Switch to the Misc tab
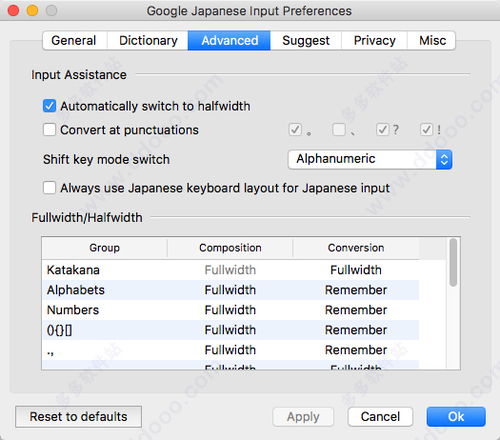 [432, 40]
